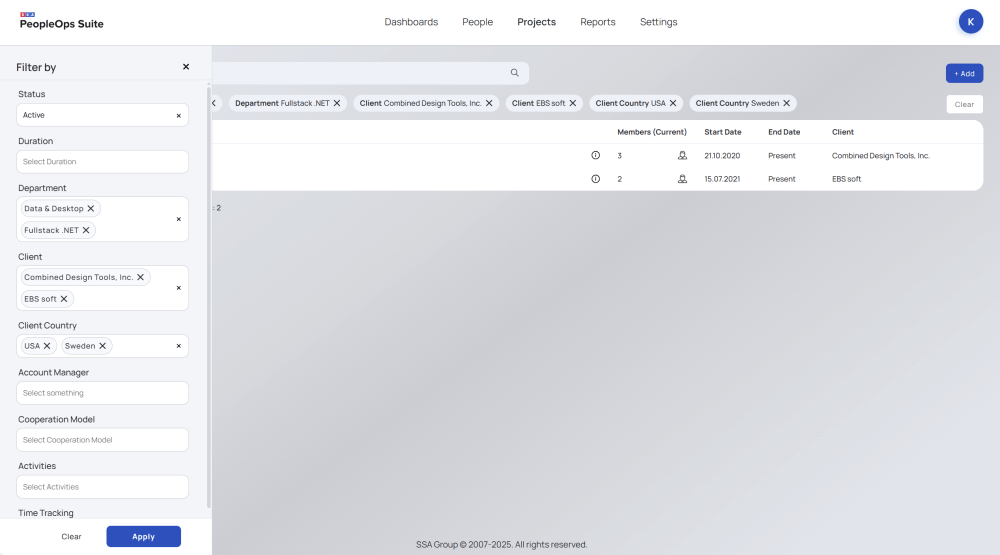
Task: Remove USA country chip in filter panel
Action: tap(47, 346)
